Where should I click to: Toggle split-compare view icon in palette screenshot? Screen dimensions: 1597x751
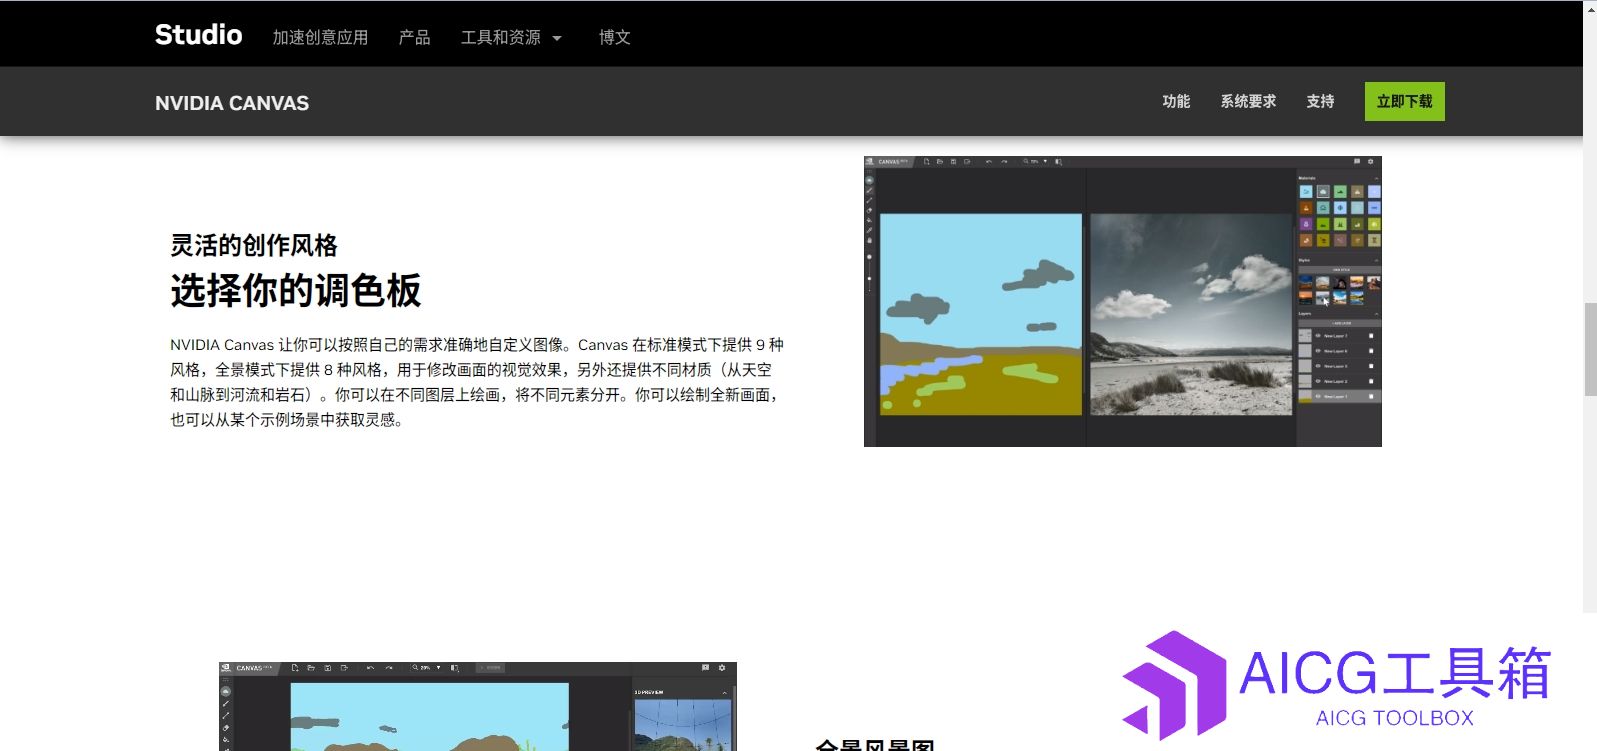[1058, 162]
